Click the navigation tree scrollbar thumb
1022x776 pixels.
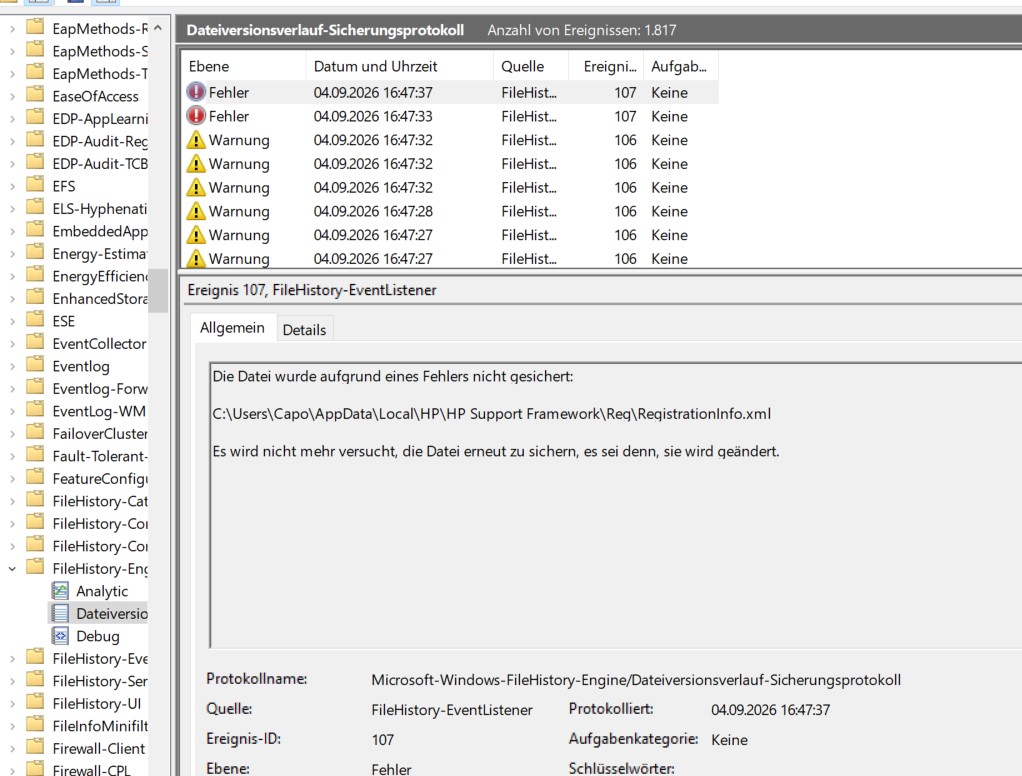pyautogui.click(x=158, y=291)
